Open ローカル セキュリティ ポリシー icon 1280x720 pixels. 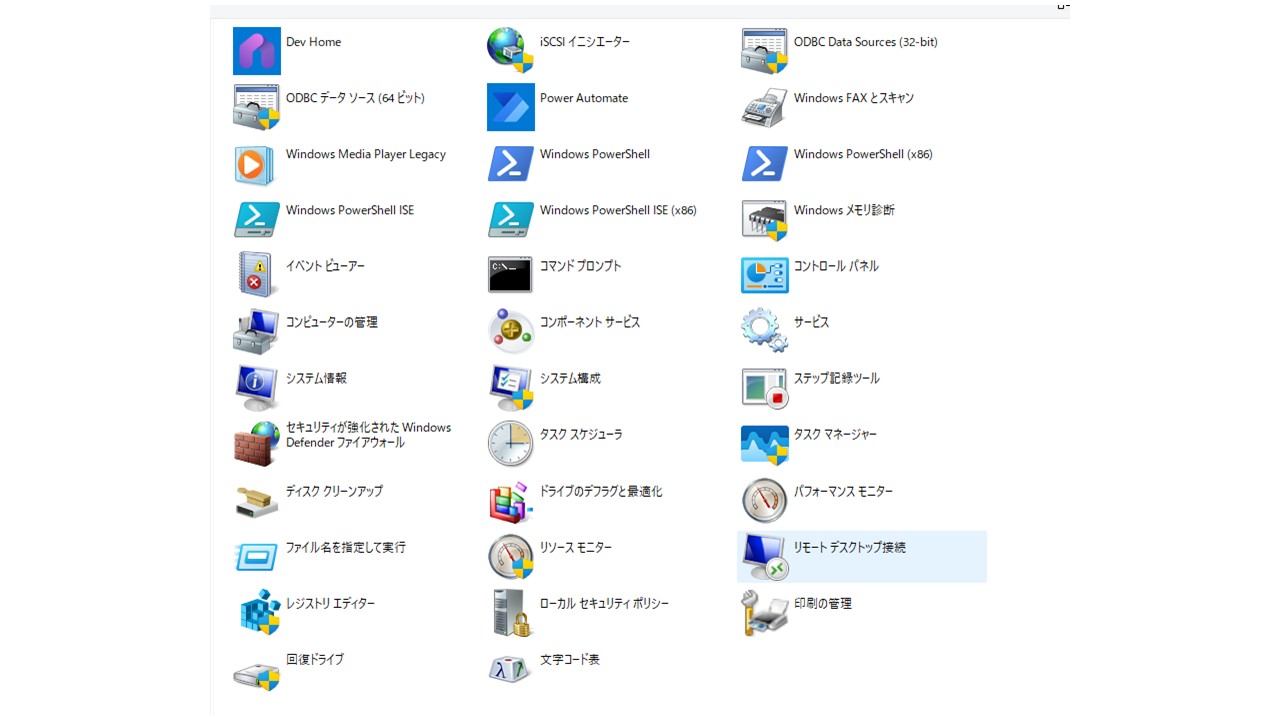[x=511, y=612]
